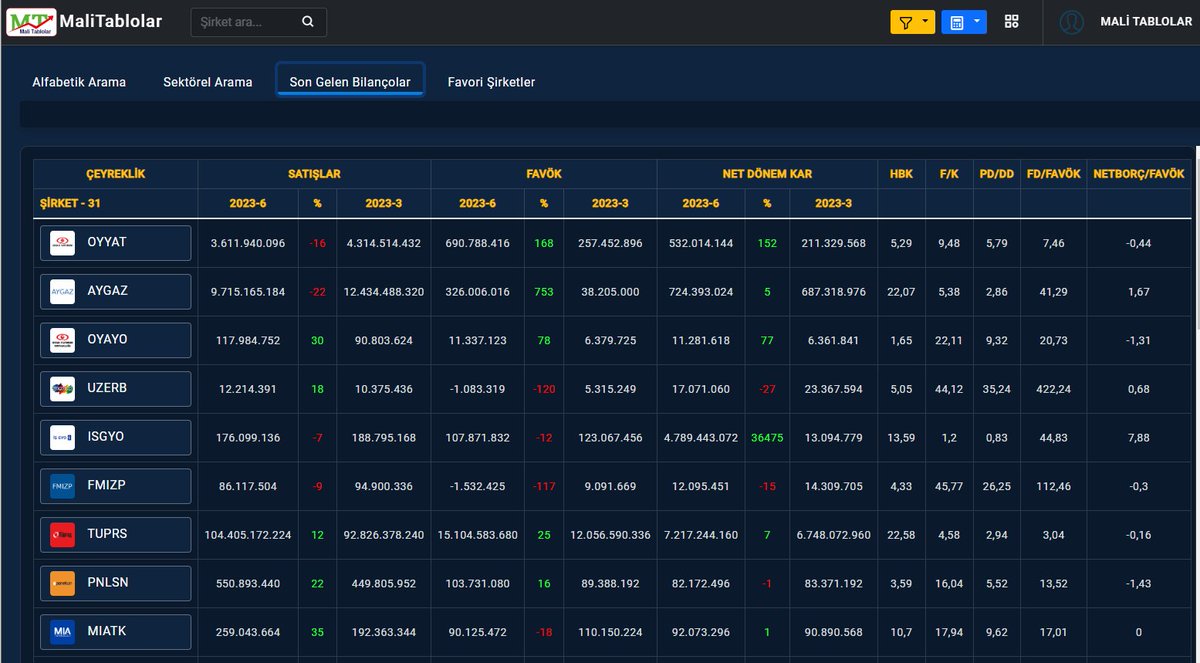Click the search magnifier icon
This screenshot has width=1200, height=663.
(308, 21)
